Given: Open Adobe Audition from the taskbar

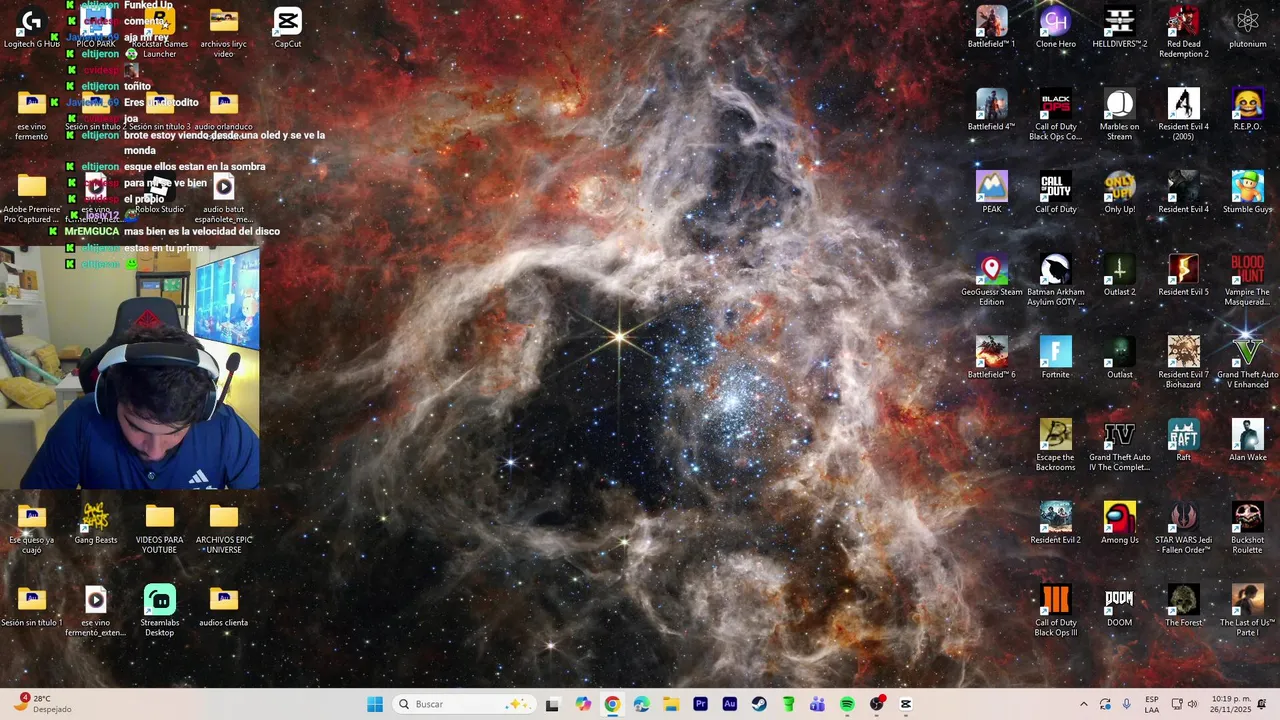Looking at the screenshot, I should [x=729, y=704].
